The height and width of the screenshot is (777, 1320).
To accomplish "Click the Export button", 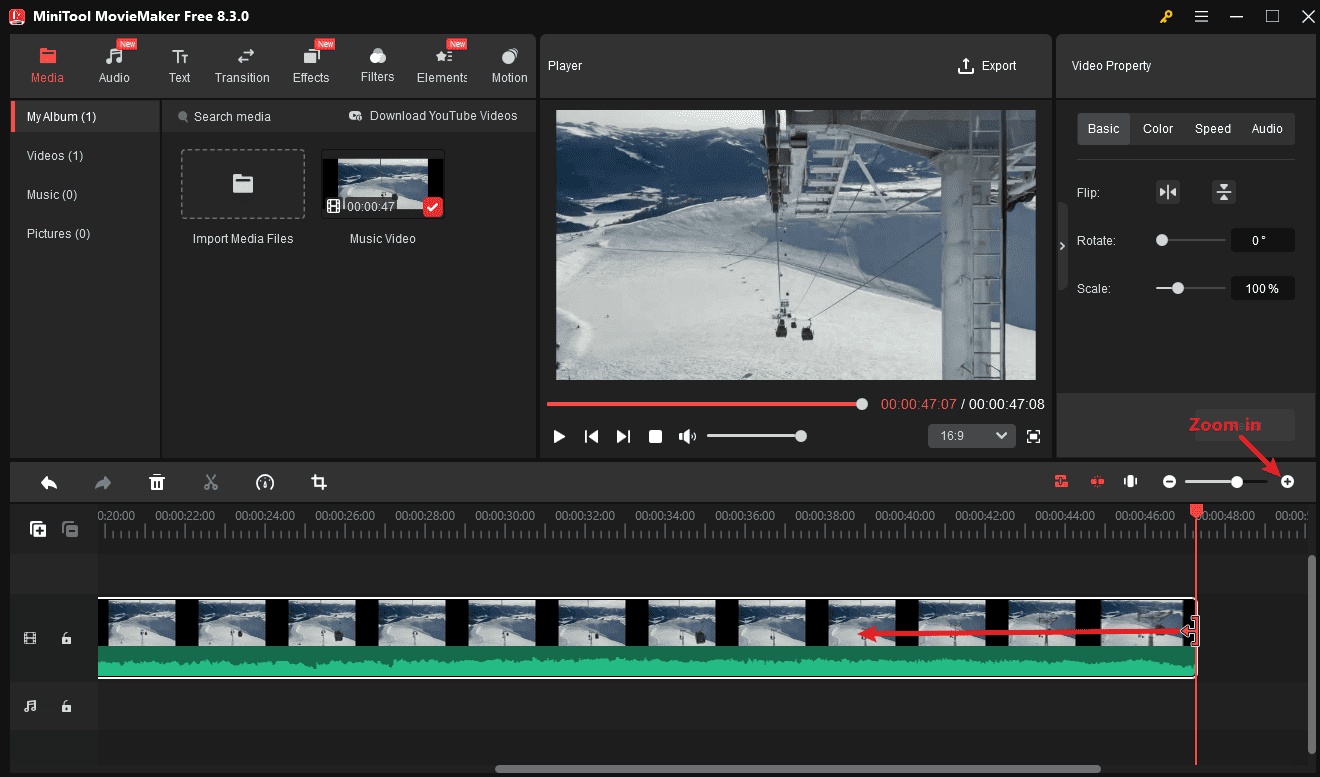I will tap(987, 66).
